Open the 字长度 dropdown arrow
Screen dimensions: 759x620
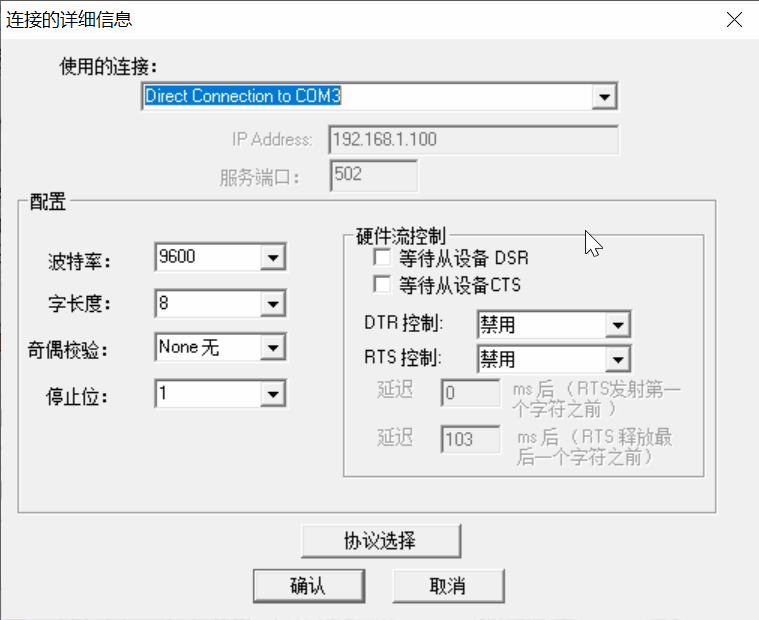(272, 303)
